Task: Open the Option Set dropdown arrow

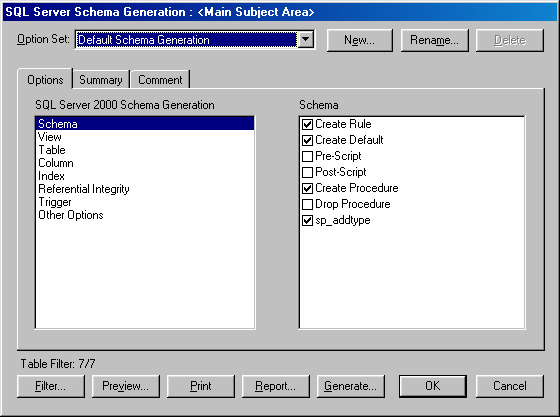Action: tap(306, 39)
